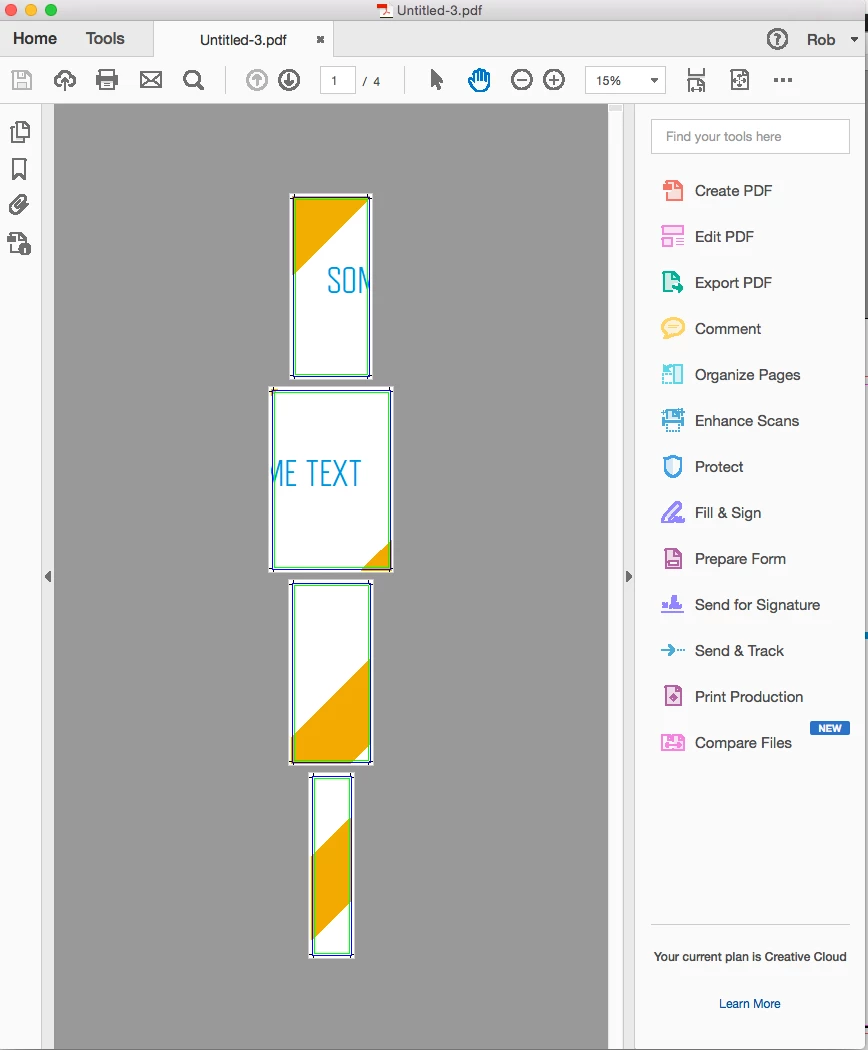Click the Comment speech bubble icon
868x1050 pixels.
point(672,328)
